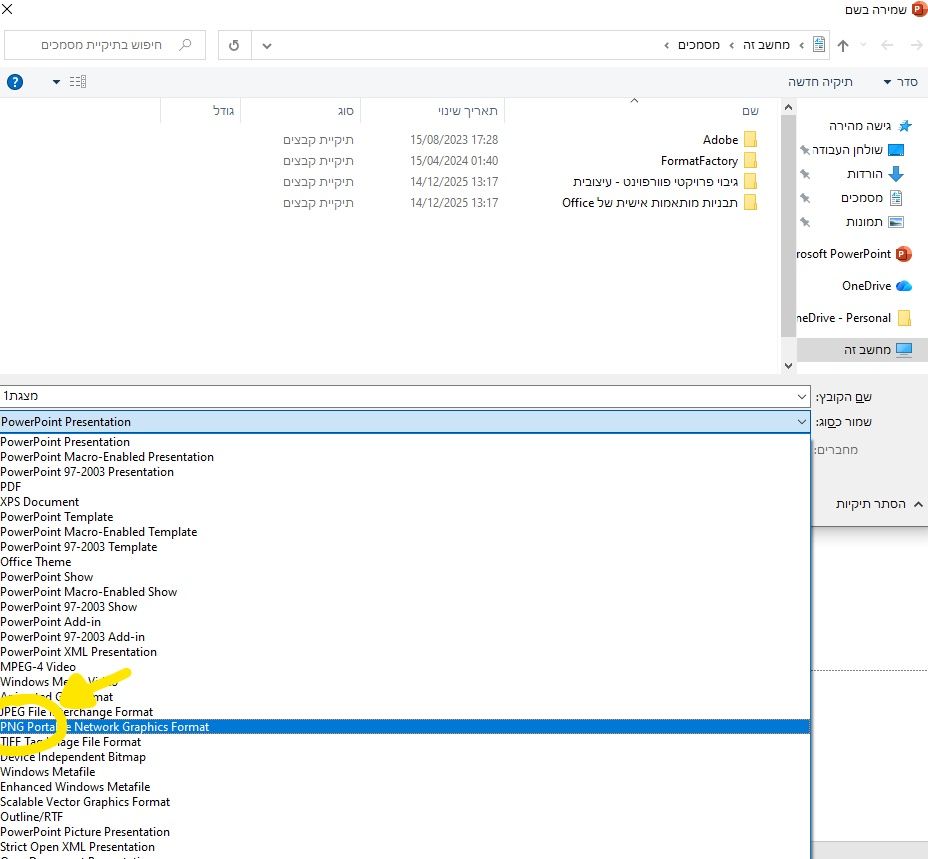
Task: Open the Adobe folder
Action: pyautogui.click(x=720, y=140)
